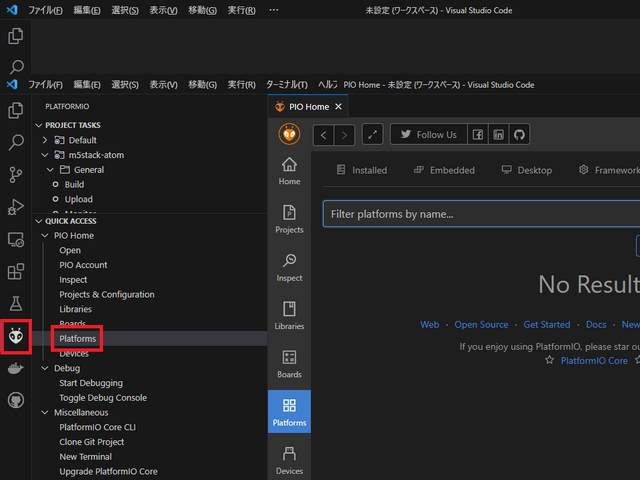
Task: Switch to the Installed platforms tab
Action: pyautogui.click(x=362, y=170)
